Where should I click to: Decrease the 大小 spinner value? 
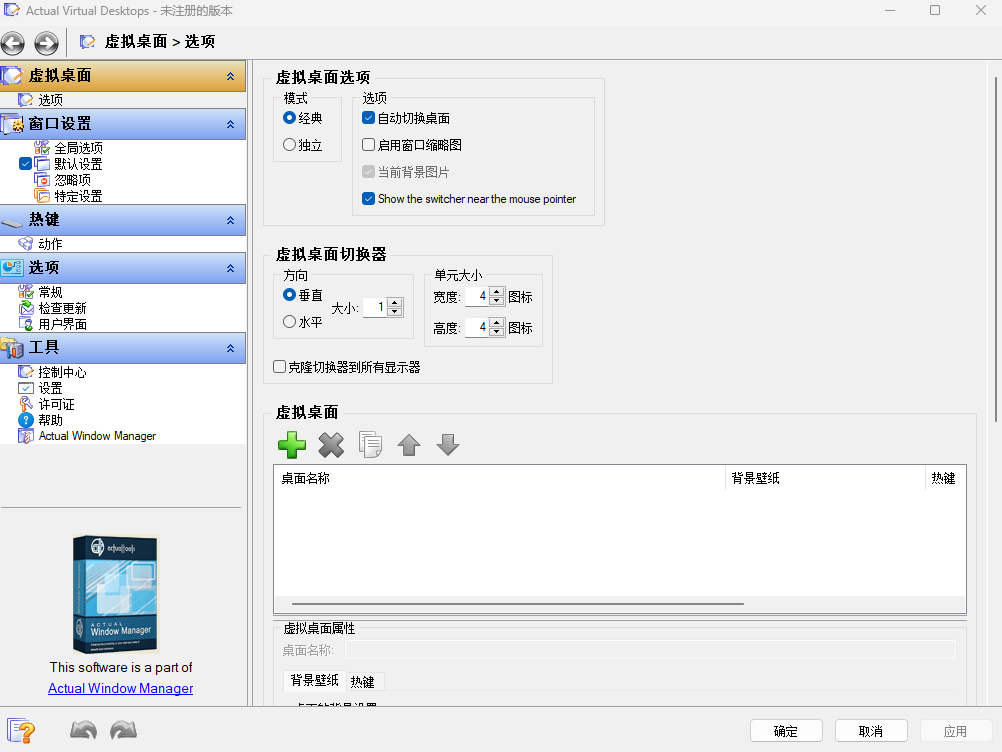tap(395, 312)
